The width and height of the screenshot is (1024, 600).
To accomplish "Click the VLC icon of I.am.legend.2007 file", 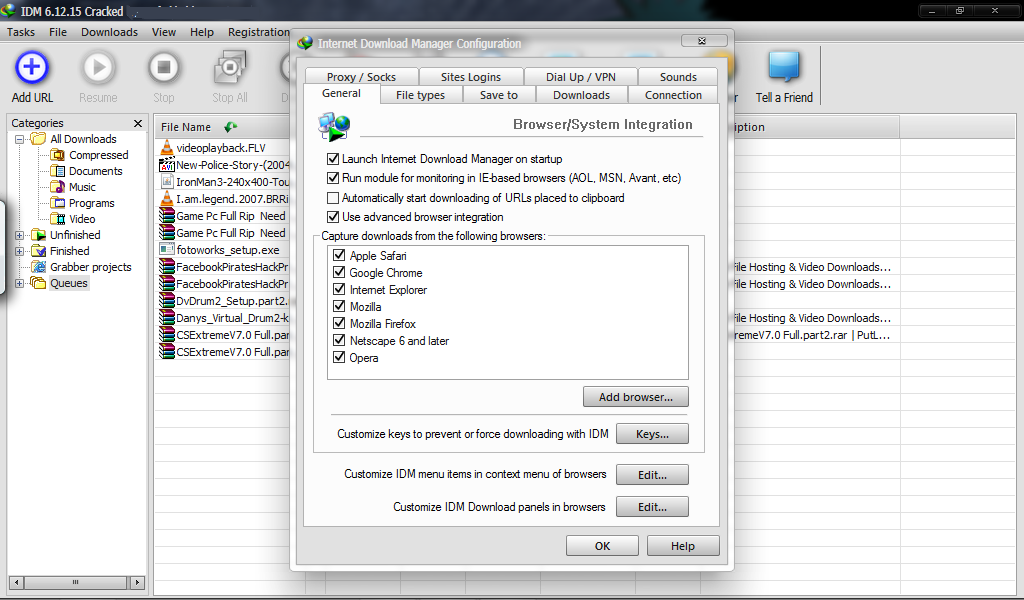I will [167, 198].
